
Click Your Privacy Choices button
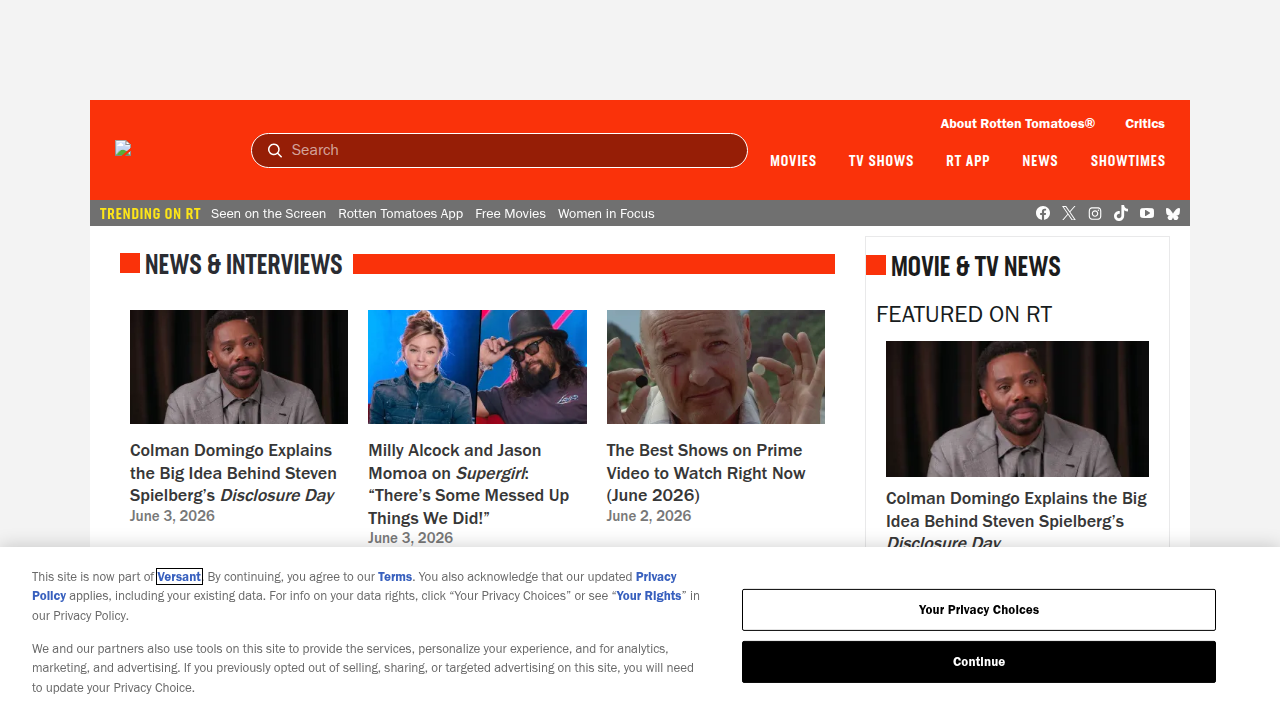point(979,610)
